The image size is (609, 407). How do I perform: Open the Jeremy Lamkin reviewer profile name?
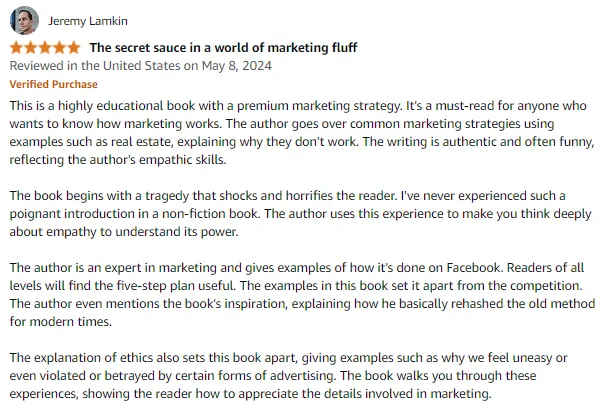[88, 21]
